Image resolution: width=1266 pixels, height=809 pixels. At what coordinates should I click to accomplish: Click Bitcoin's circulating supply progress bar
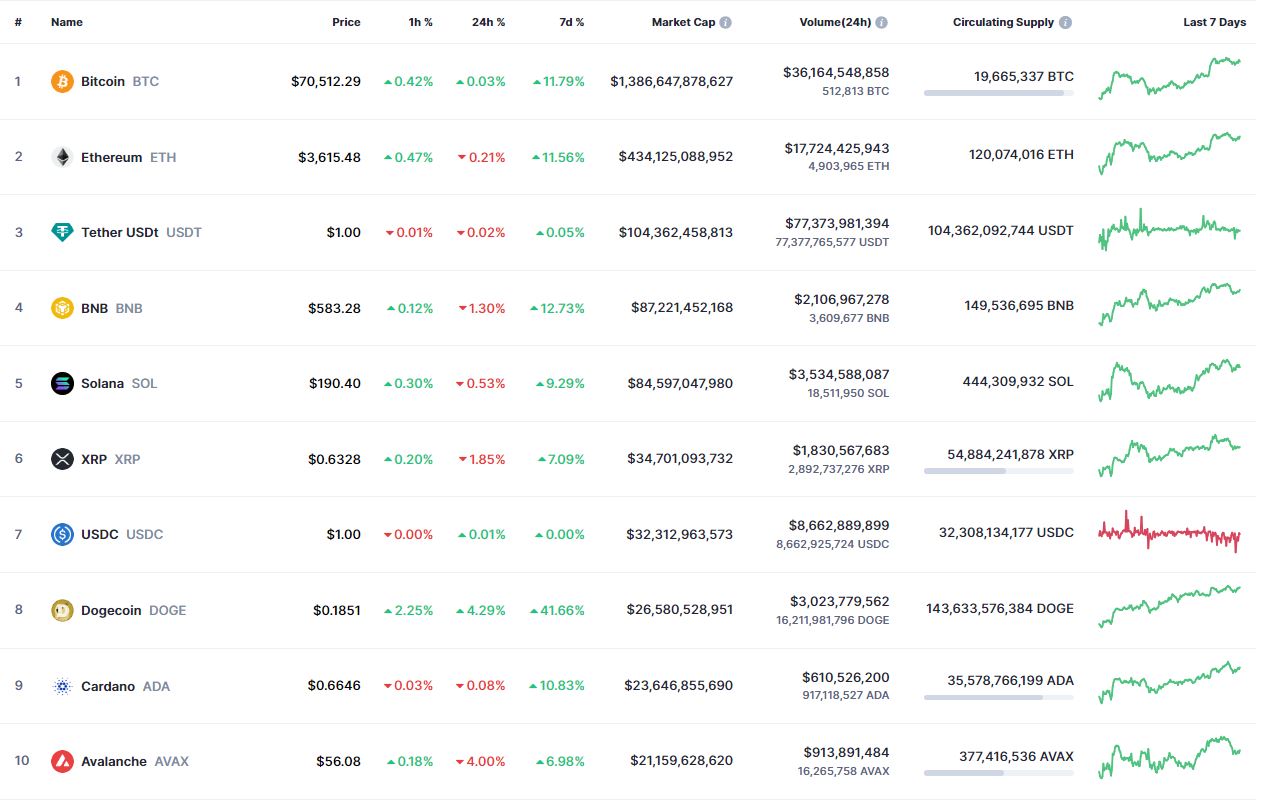[998, 93]
